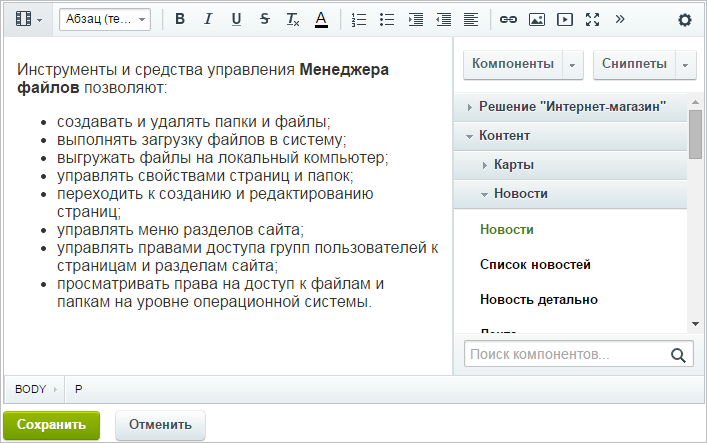Insert a numbered list

360,19
